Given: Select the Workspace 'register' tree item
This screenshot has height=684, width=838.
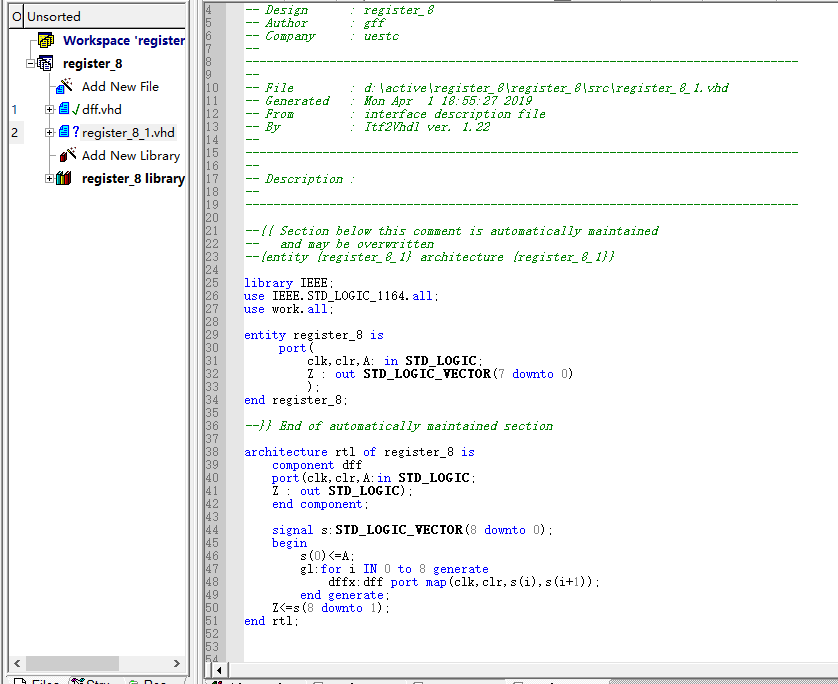Looking at the screenshot, I should (124, 41).
